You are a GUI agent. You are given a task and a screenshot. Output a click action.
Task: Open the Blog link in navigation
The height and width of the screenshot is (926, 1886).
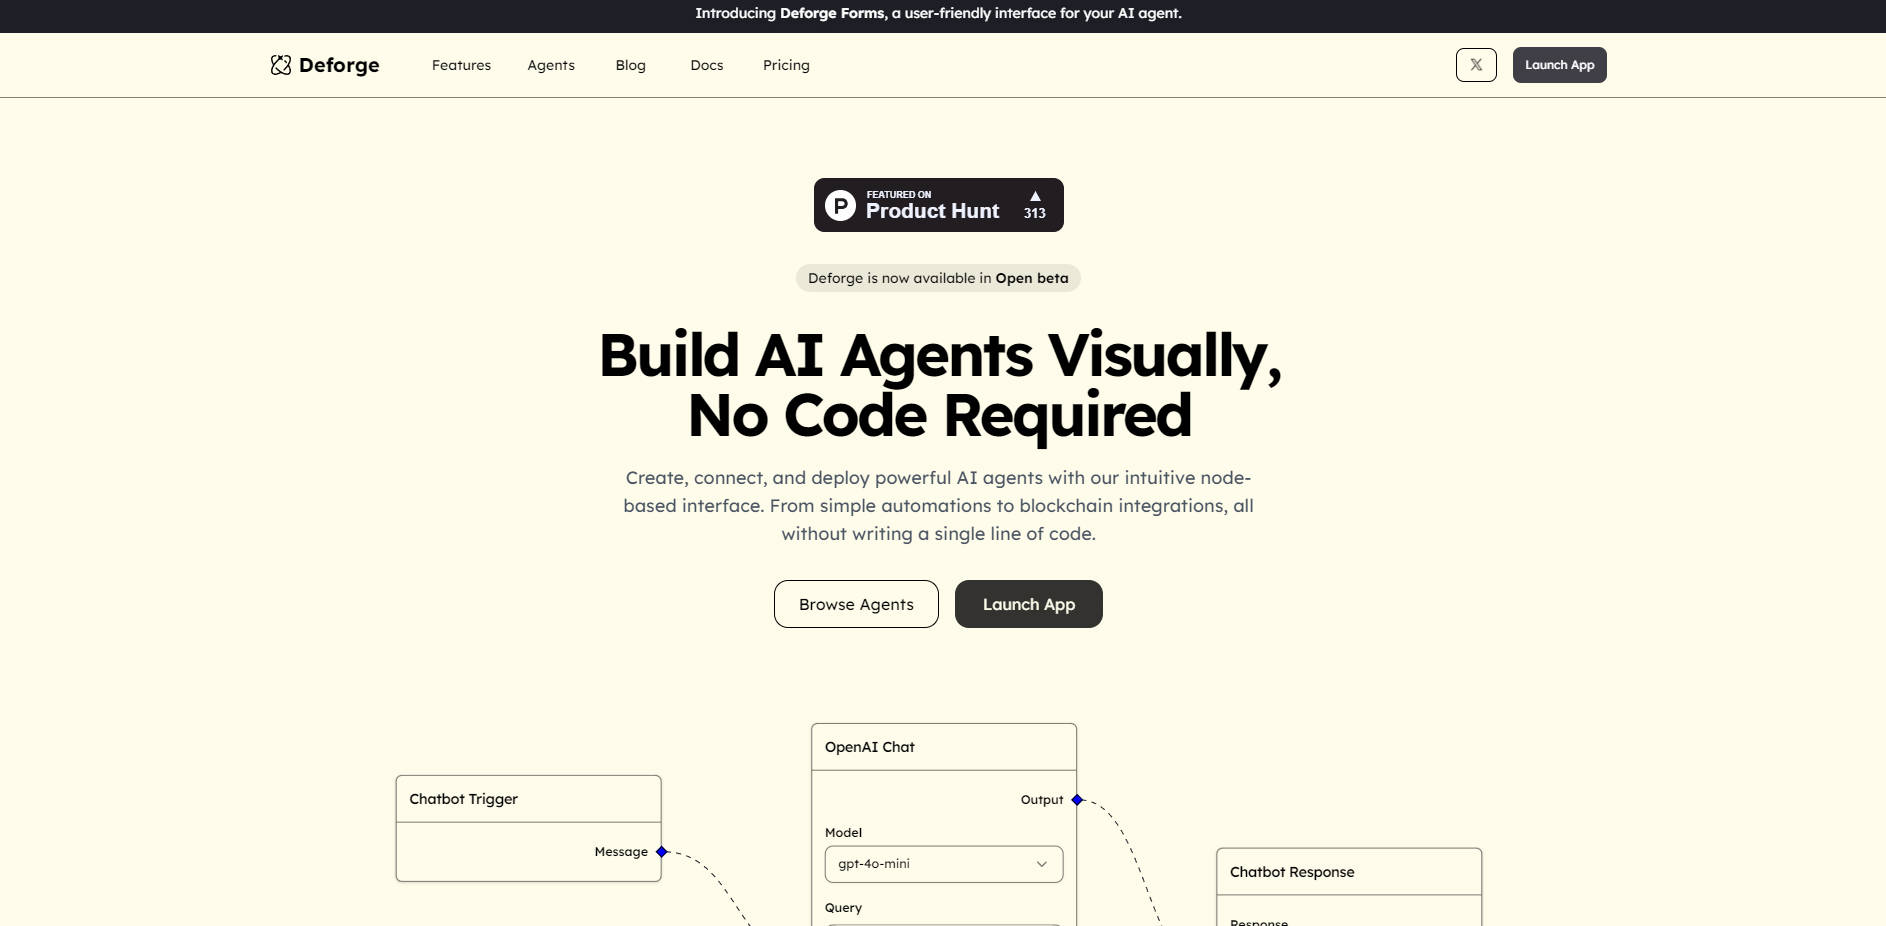[x=630, y=65]
